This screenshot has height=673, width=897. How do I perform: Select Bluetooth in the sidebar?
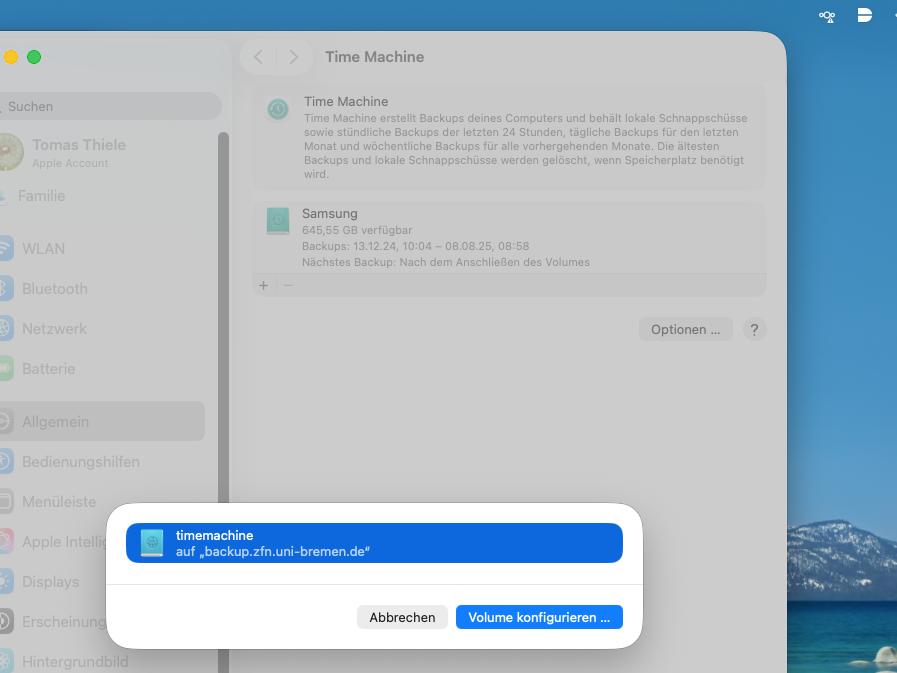coord(54,288)
